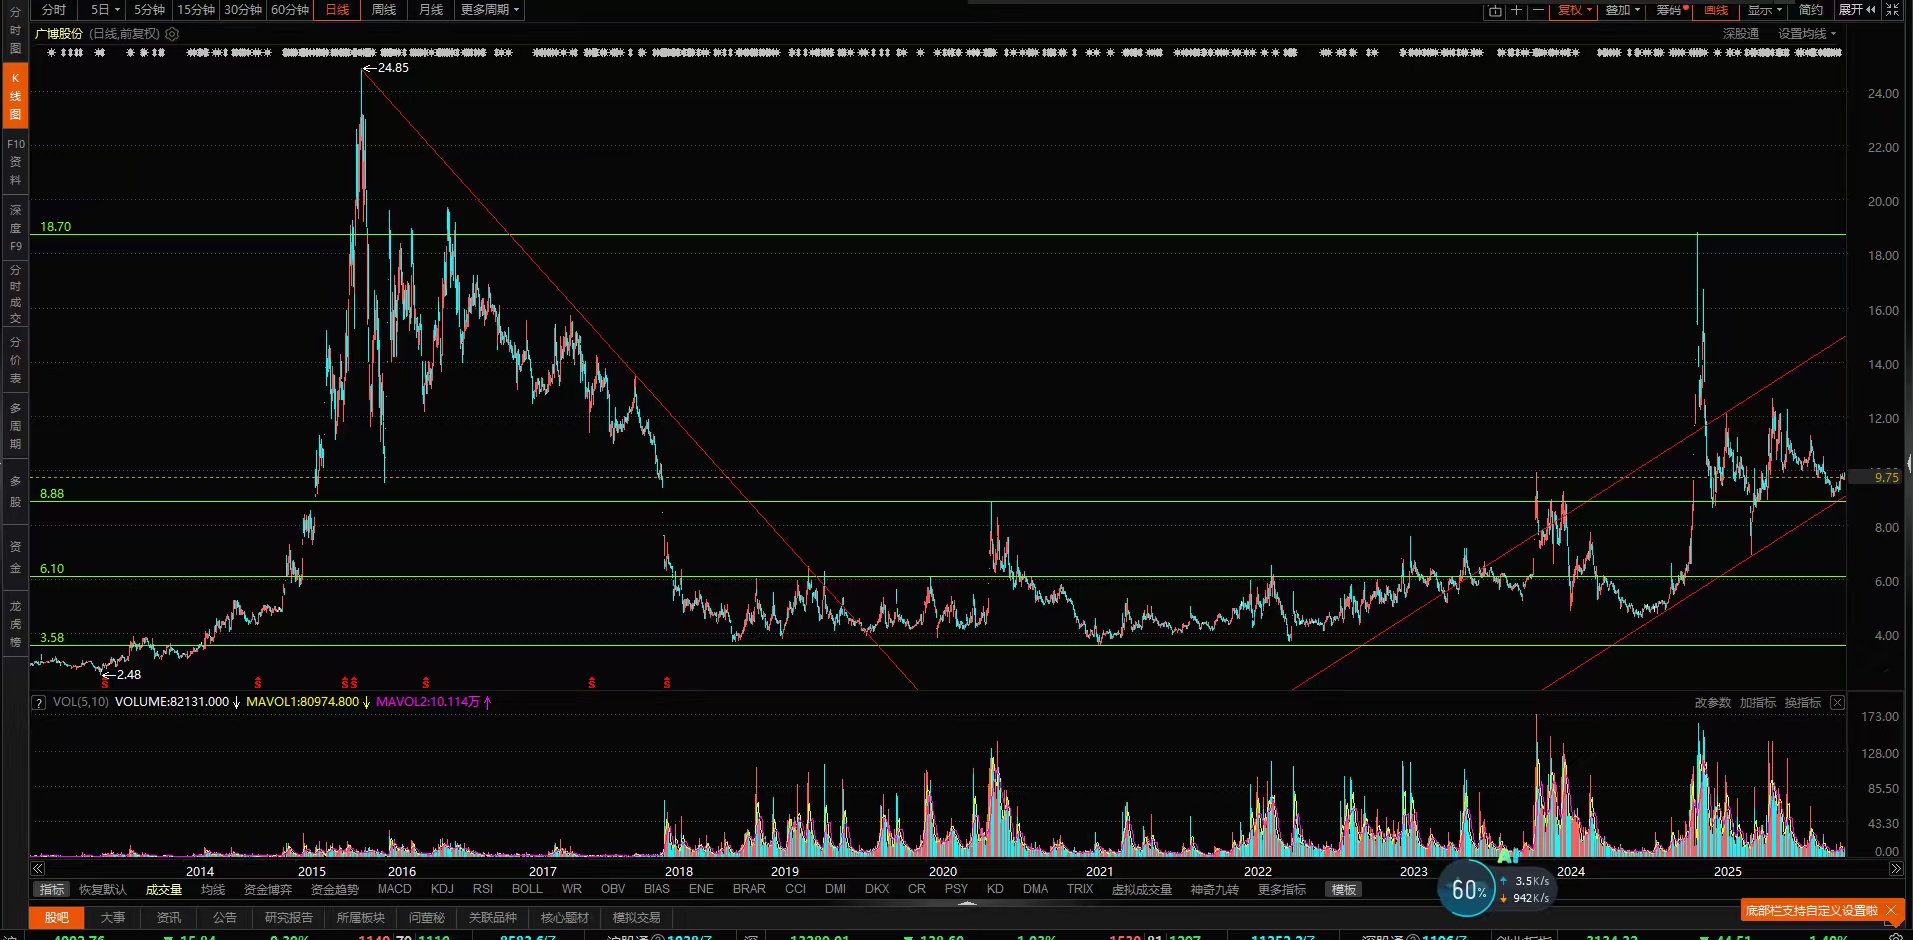Open 股吧 bottom tab

57,918
